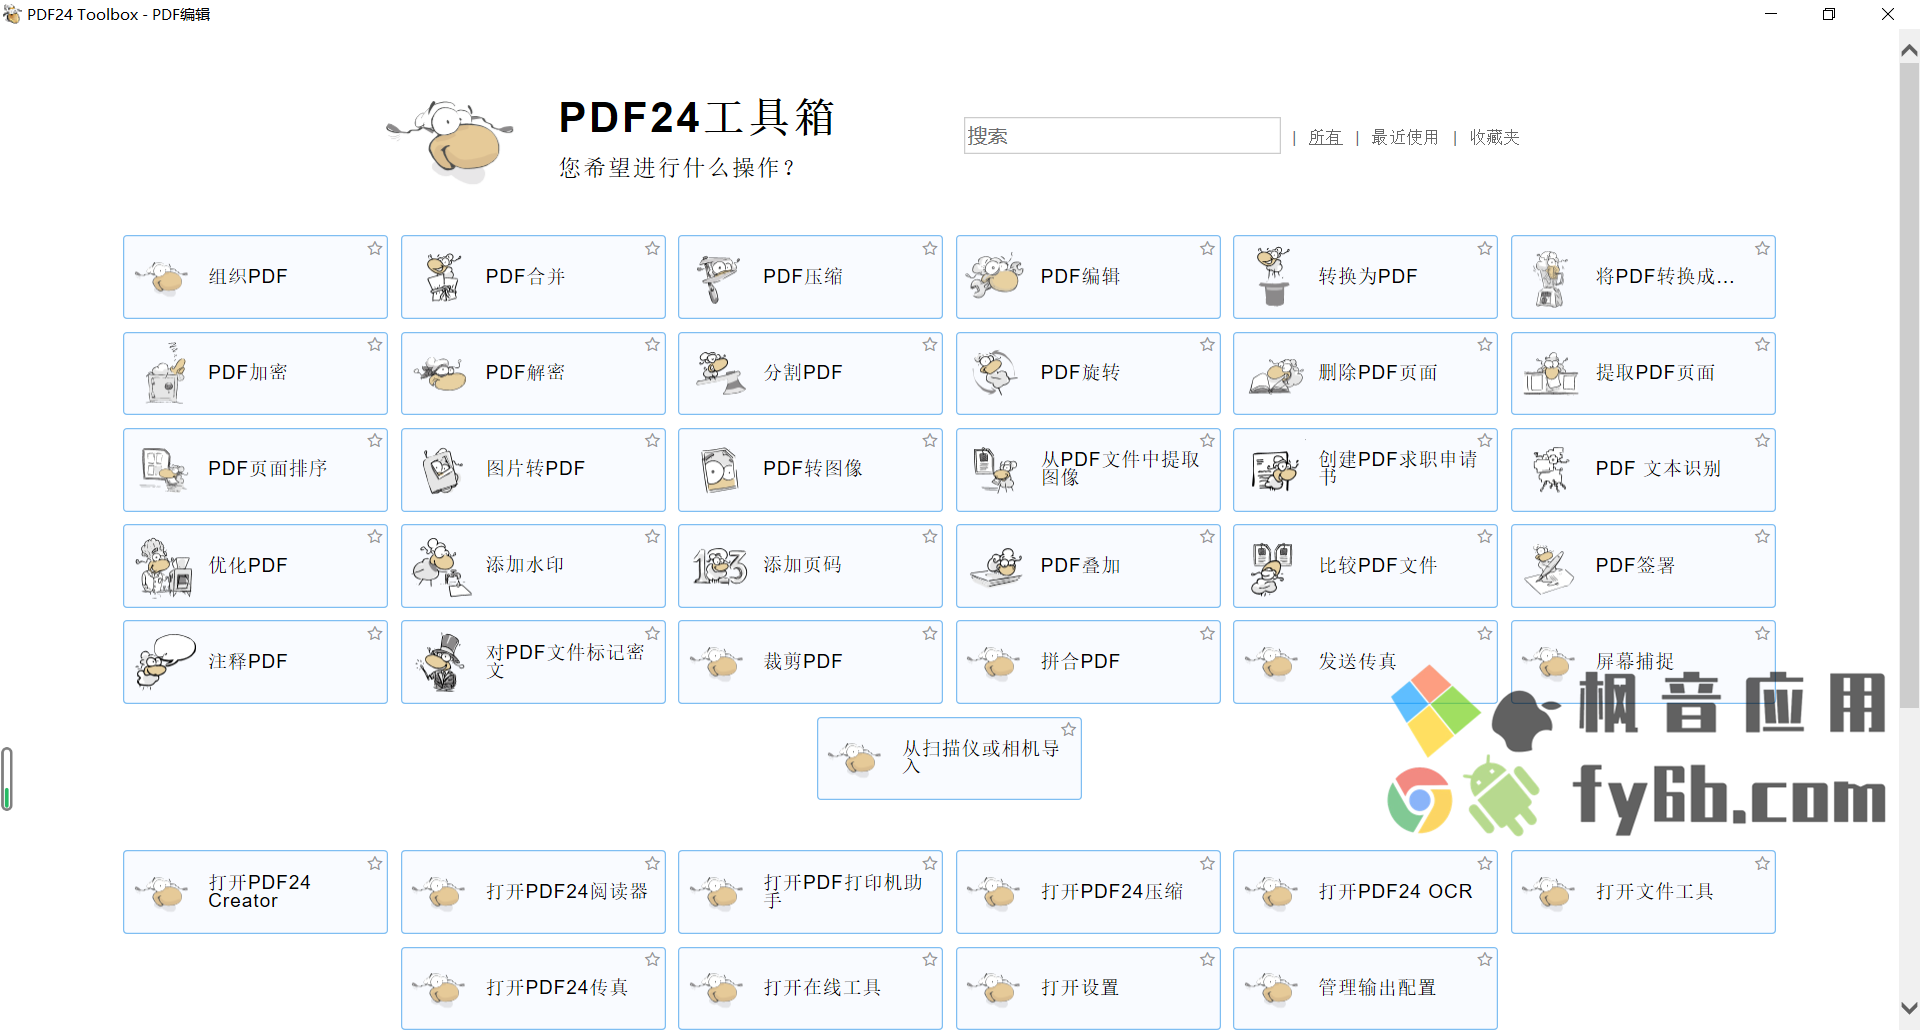Launch 打开PDF24阅读器
1920x1030 pixels.
533,892
